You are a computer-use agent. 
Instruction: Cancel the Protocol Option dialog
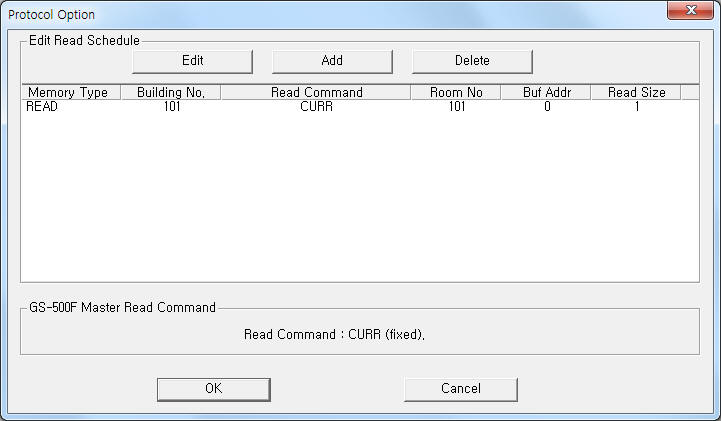click(460, 388)
